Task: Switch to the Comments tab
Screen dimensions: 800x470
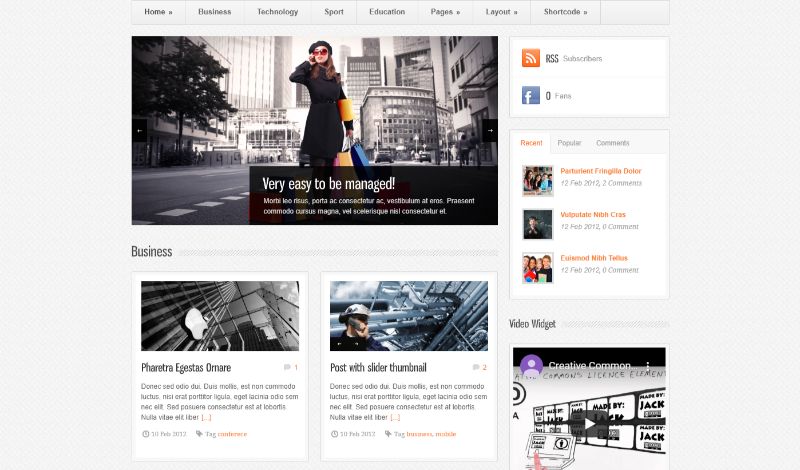Action: tap(612, 143)
